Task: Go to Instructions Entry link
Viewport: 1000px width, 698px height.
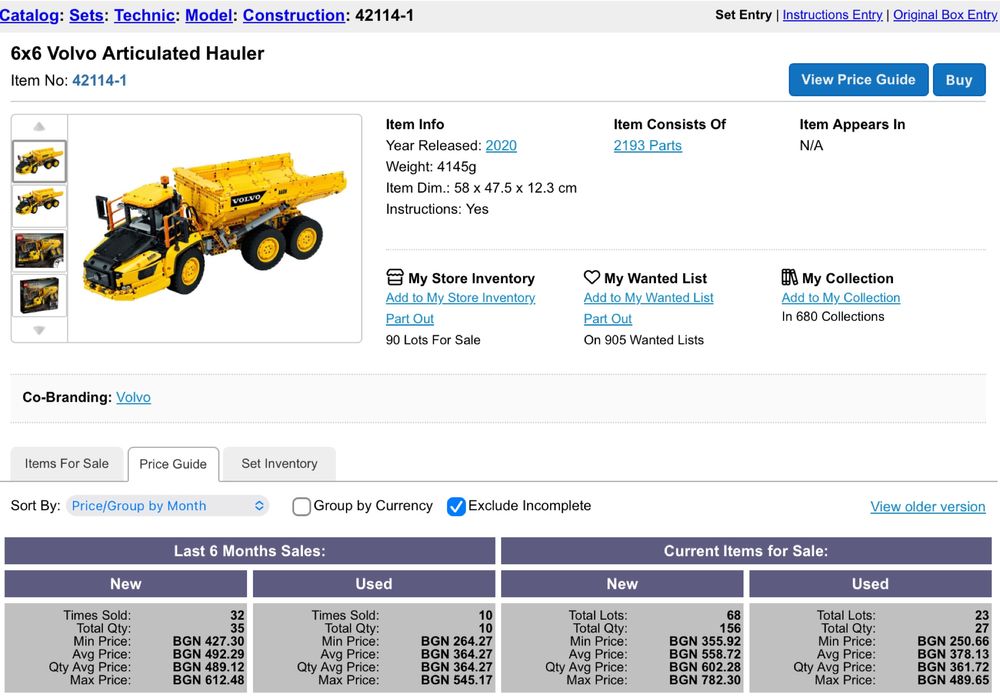Action: (832, 15)
